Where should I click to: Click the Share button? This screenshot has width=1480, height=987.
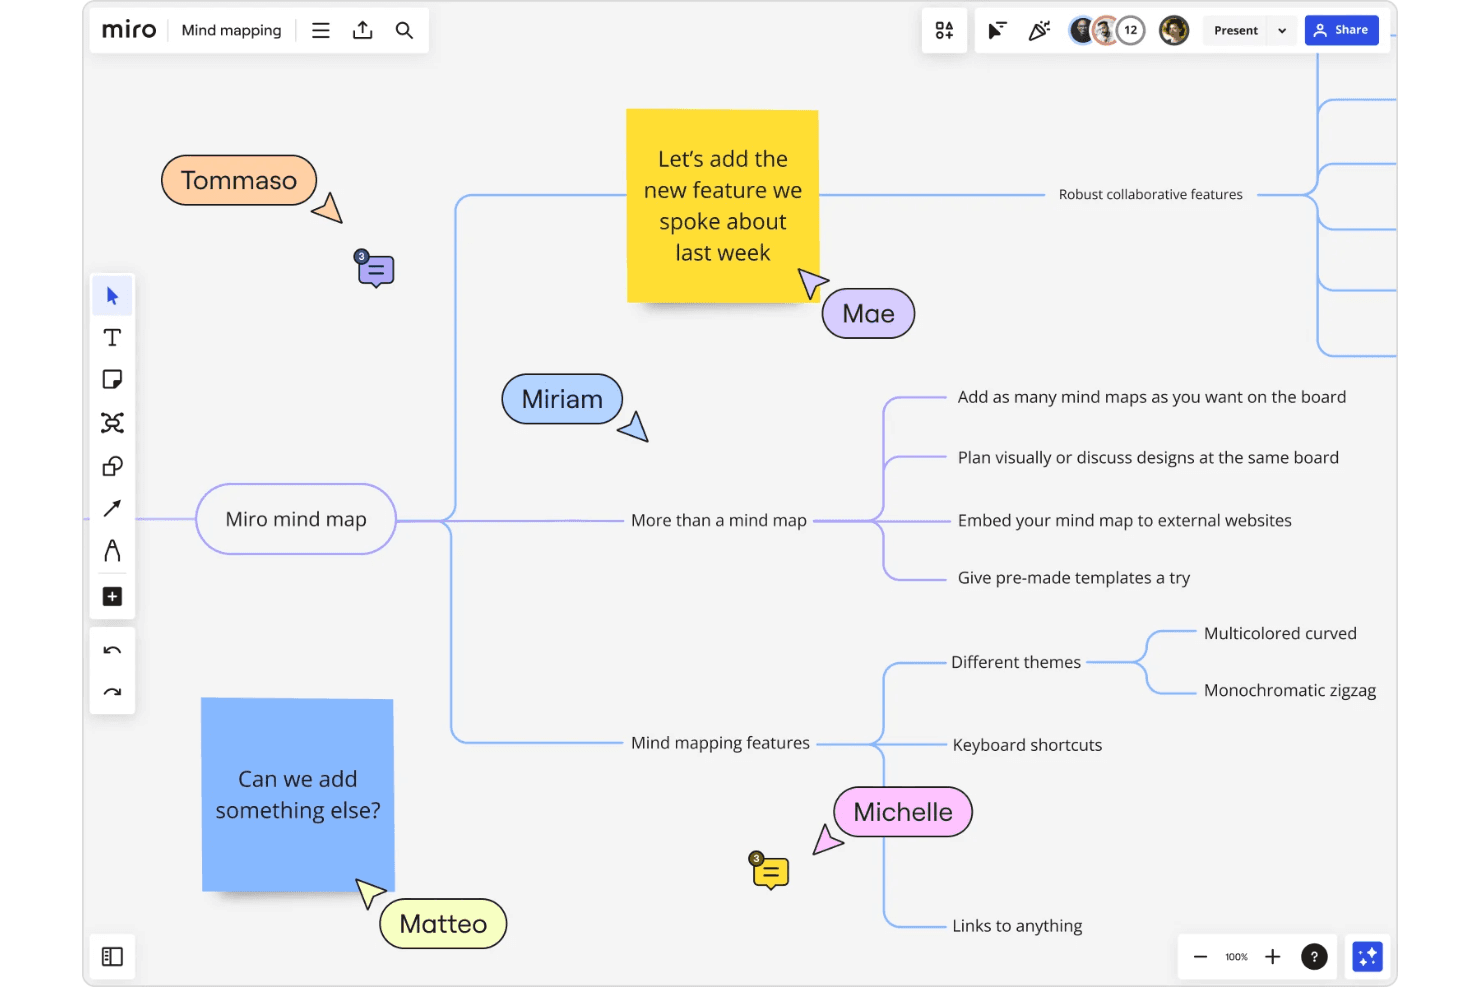[1342, 30]
